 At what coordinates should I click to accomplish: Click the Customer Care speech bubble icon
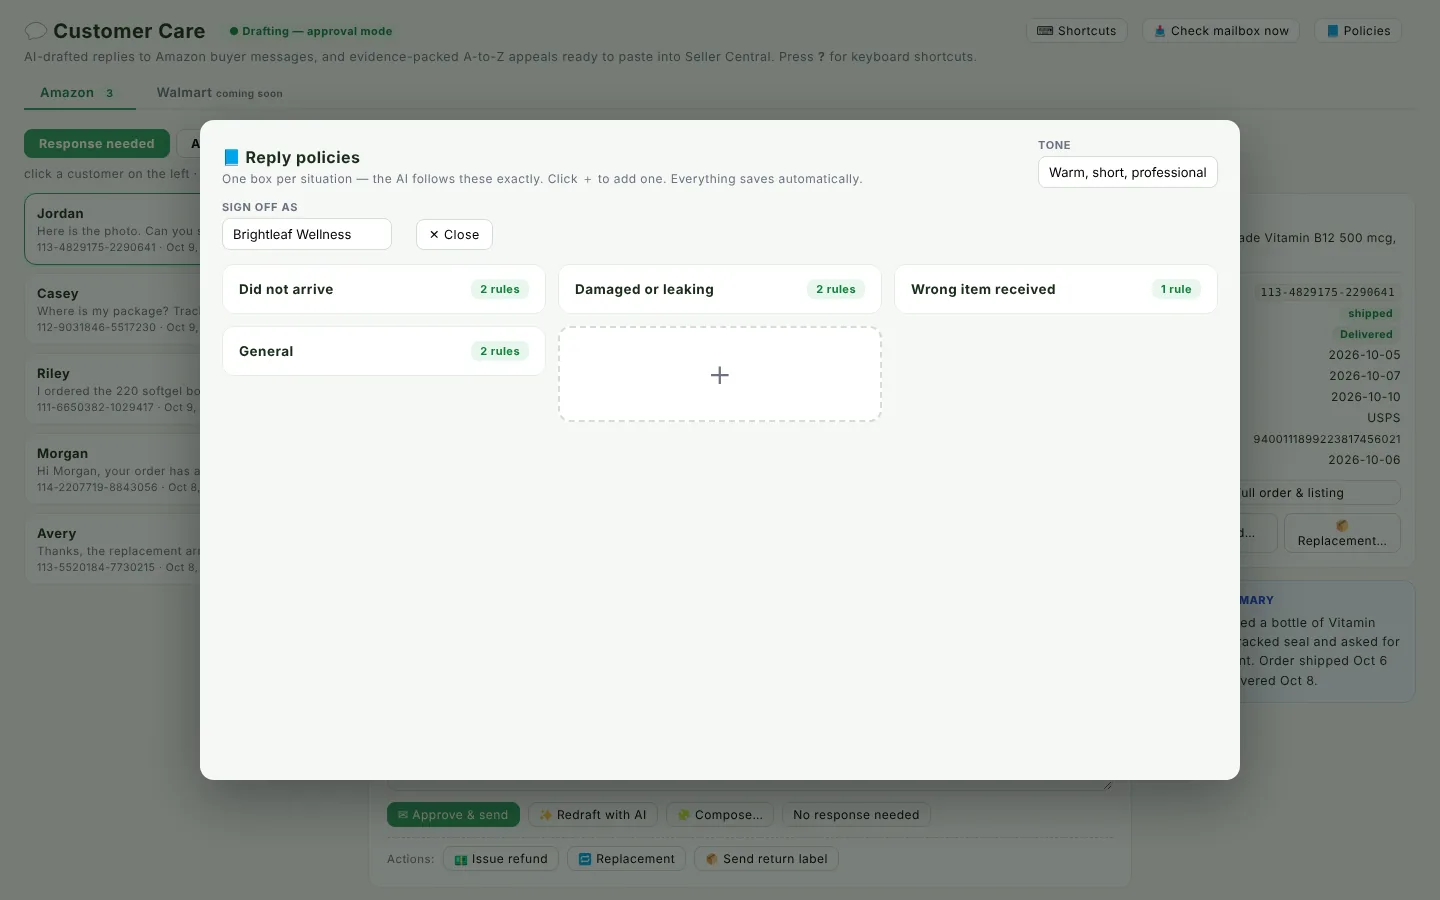pos(35,31)
